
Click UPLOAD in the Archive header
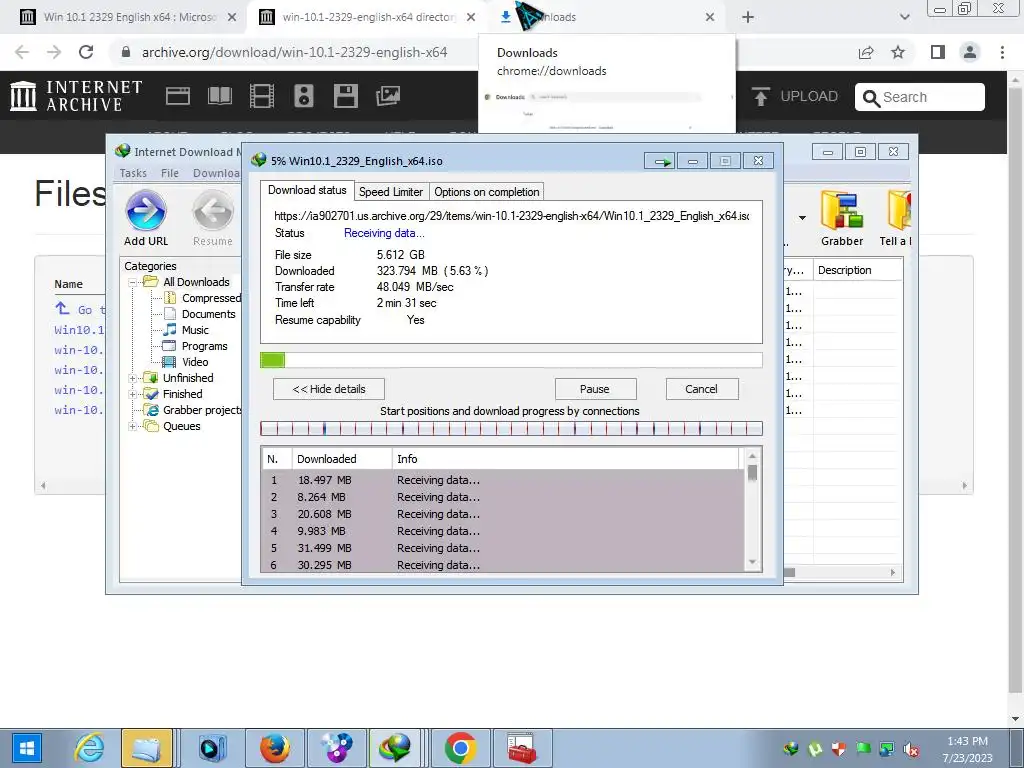pyautogui.click(x=809, y=97)
